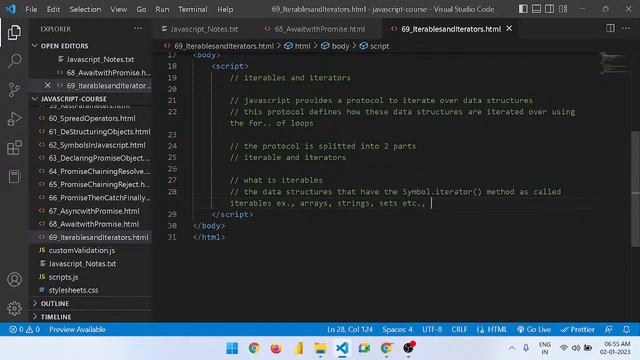Split the editor to the right
This screenshot has width=640, height=360.
point(610,28)
